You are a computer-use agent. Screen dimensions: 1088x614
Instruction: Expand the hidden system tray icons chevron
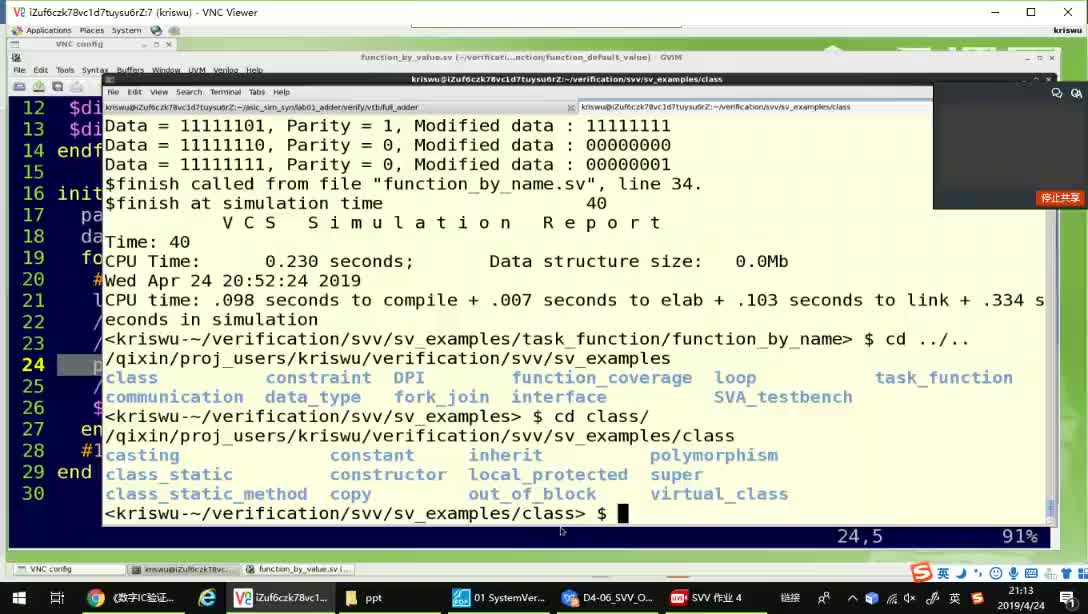[852, 597]
